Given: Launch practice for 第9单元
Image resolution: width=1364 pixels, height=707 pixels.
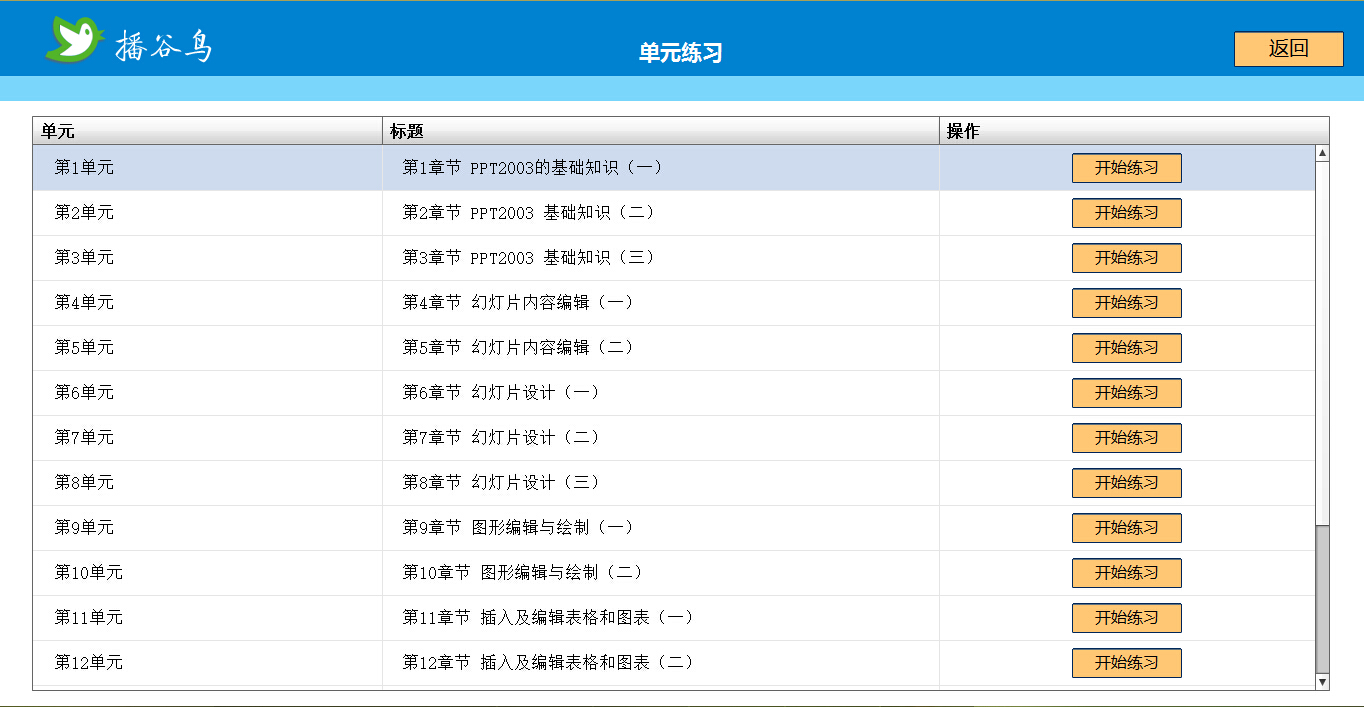Looking at the screenshot, I should point(1126,528).
